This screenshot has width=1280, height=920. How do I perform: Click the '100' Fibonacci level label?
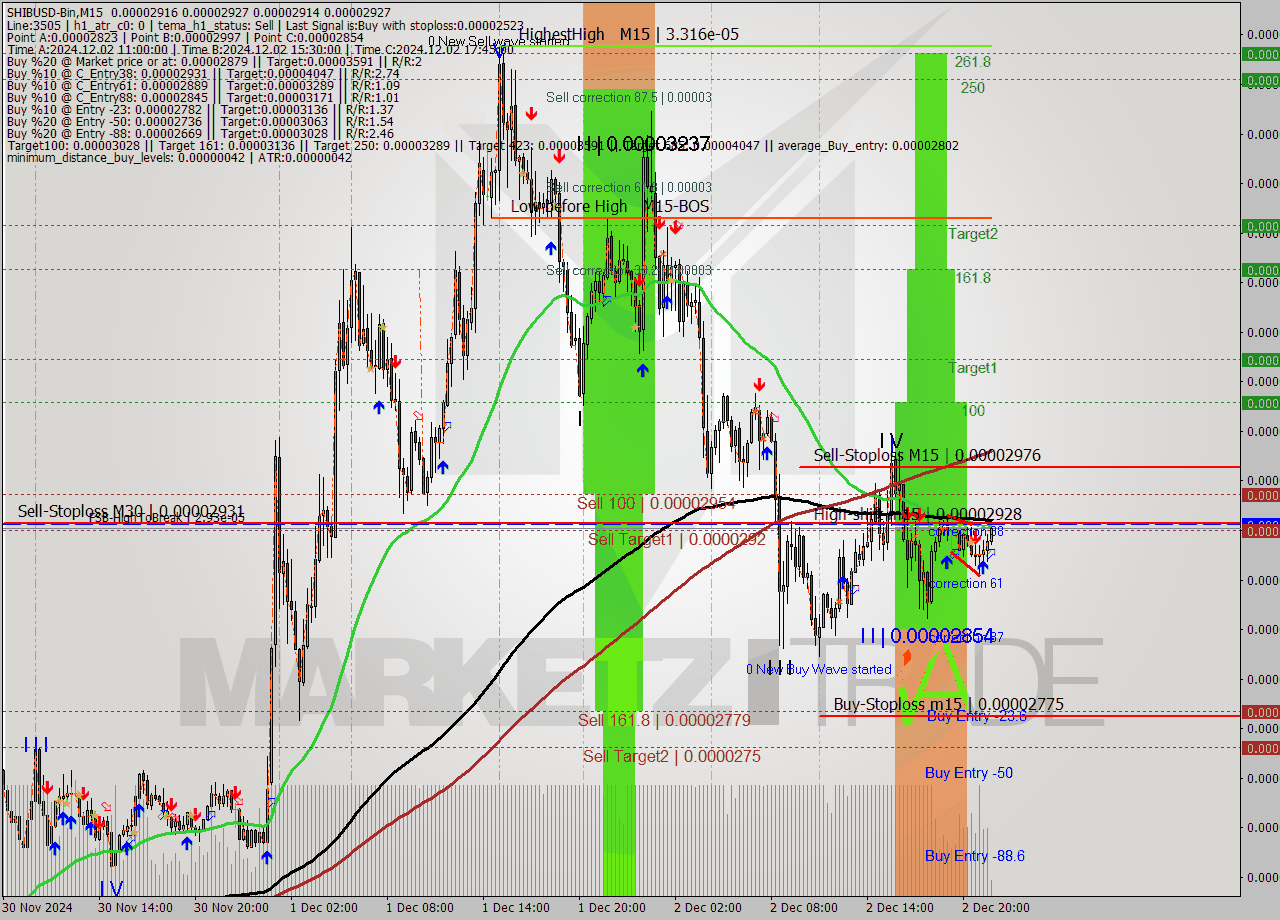973,411
